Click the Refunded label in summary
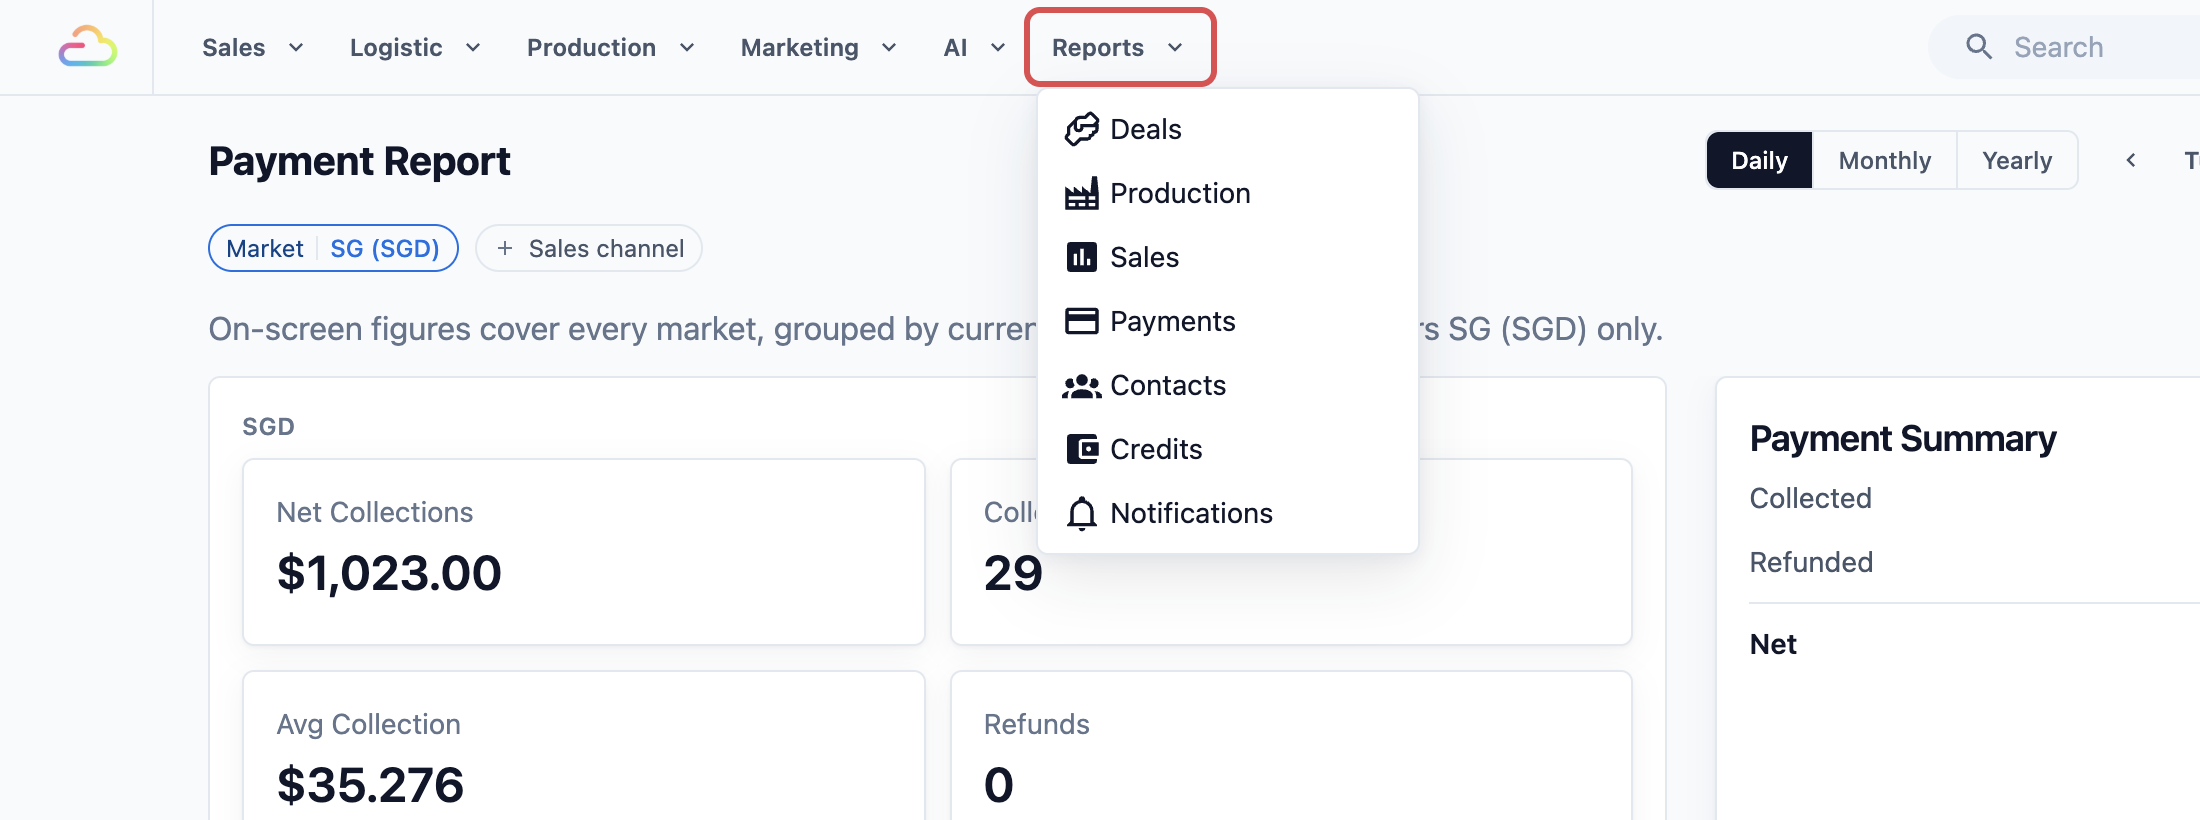This screenshot has height=820, width=2200. (1811, 562)
